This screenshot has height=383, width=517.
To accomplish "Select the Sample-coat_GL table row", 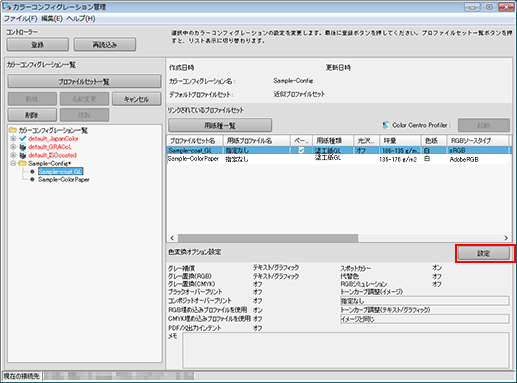I will pyautogui.click(x=338, y=150).
